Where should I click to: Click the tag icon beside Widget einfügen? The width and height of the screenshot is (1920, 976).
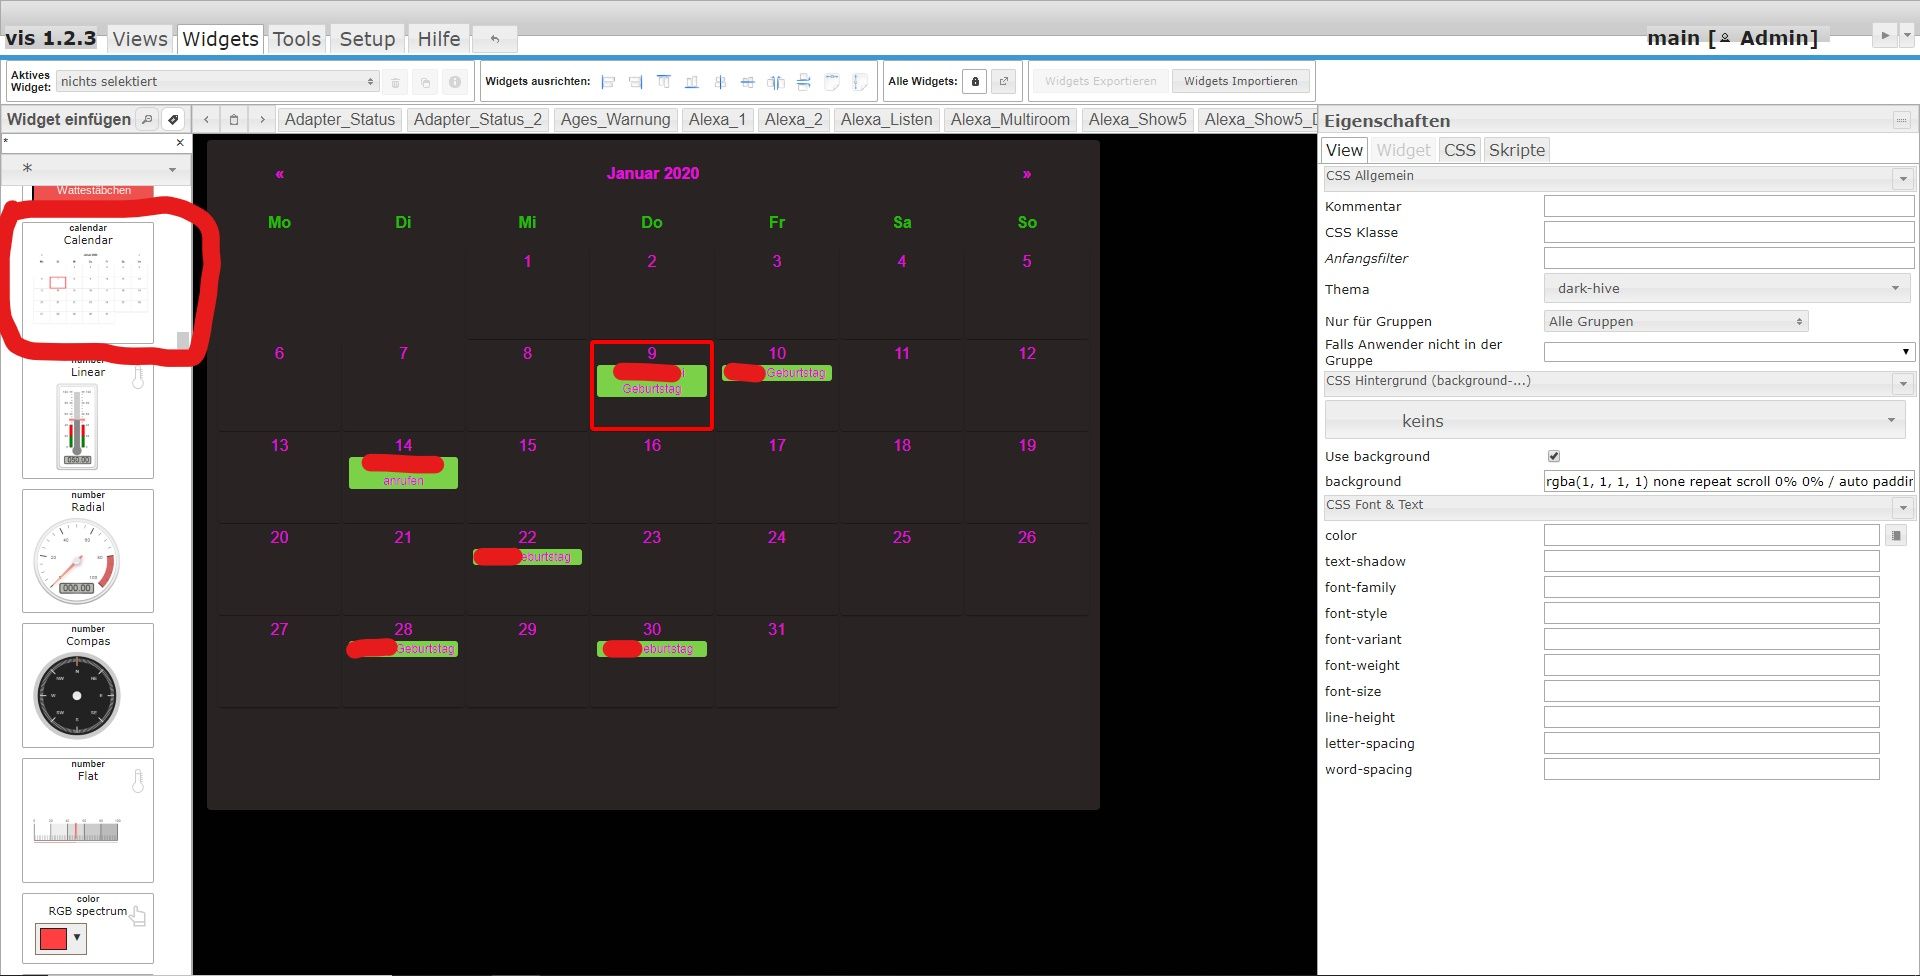coord(173,119)
